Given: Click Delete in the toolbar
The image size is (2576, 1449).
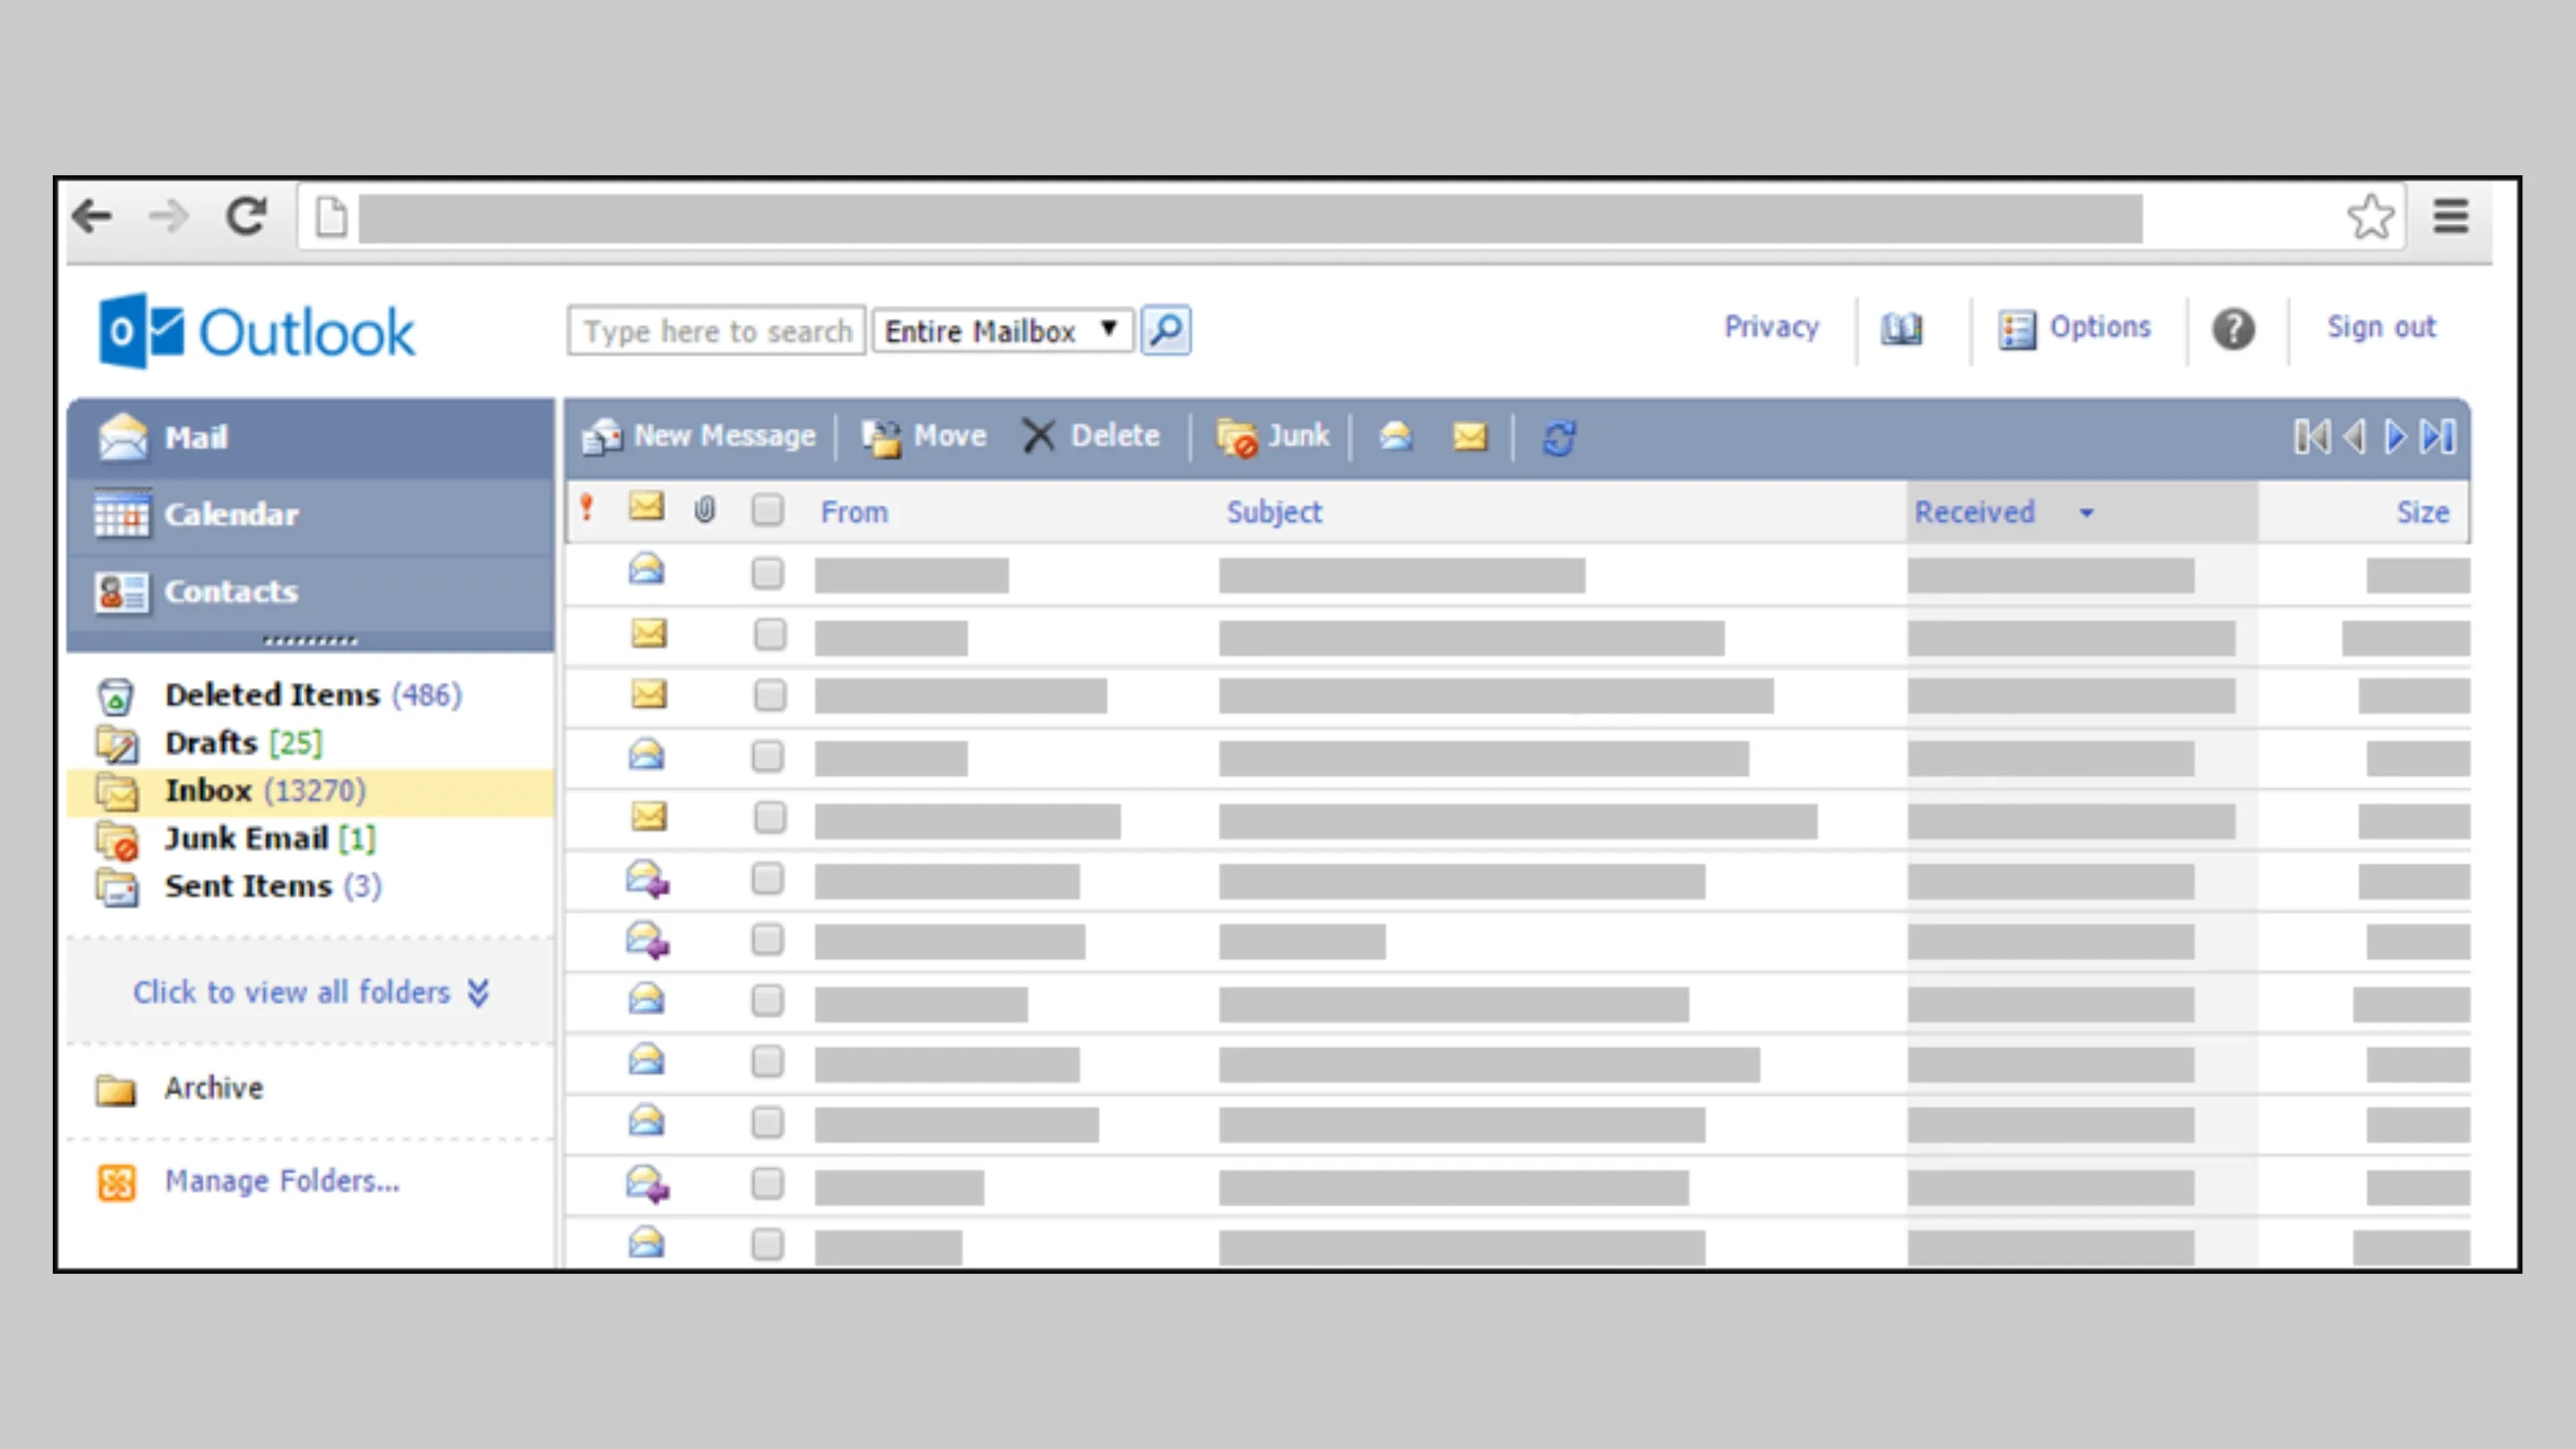Looking at the screenshot, I should tap(1091, 436).
